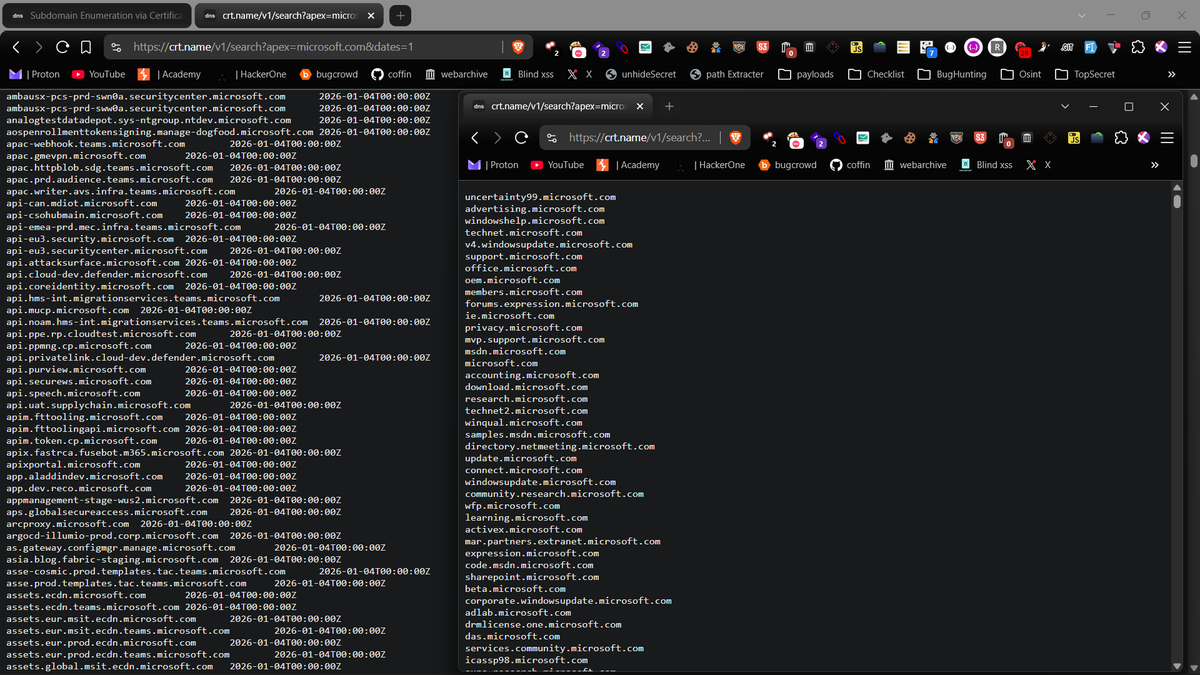Open the blue FI extension in the back window's toolbar
Image resolution: width=1200 pixels, height=675 pixels.
tap(1090, 47)
